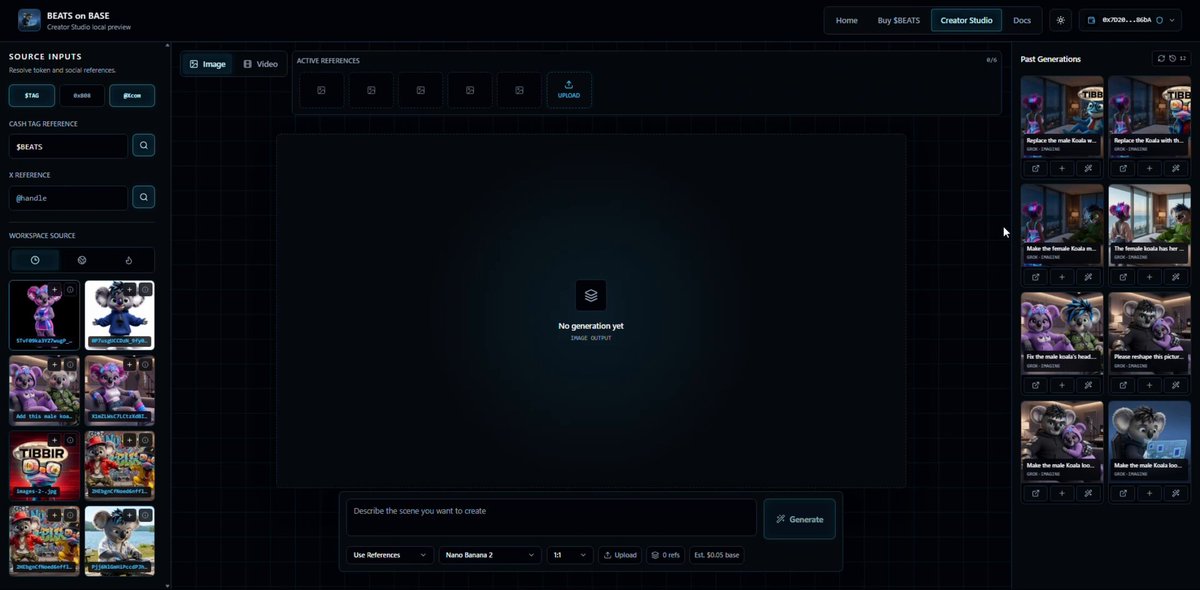The width and height of the screenshot is (1200, 590).
Task: Search the $BEATS cash tag reference
Action: click(144, 146)
